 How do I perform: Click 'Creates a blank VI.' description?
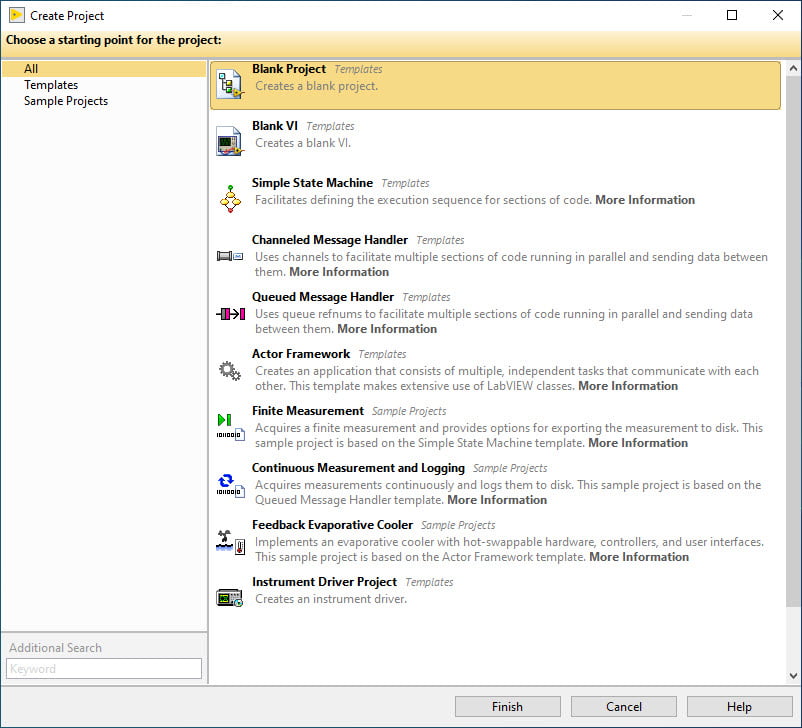[x=303, y=143]
